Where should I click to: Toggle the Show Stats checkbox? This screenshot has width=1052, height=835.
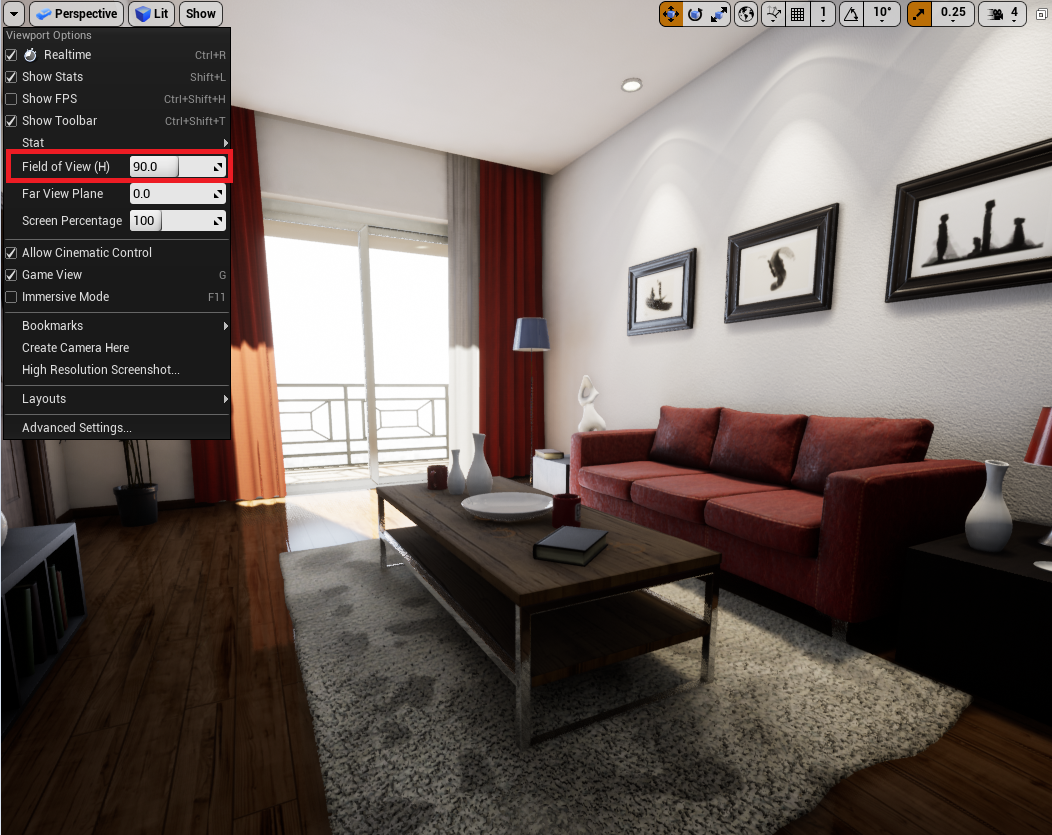11,77
